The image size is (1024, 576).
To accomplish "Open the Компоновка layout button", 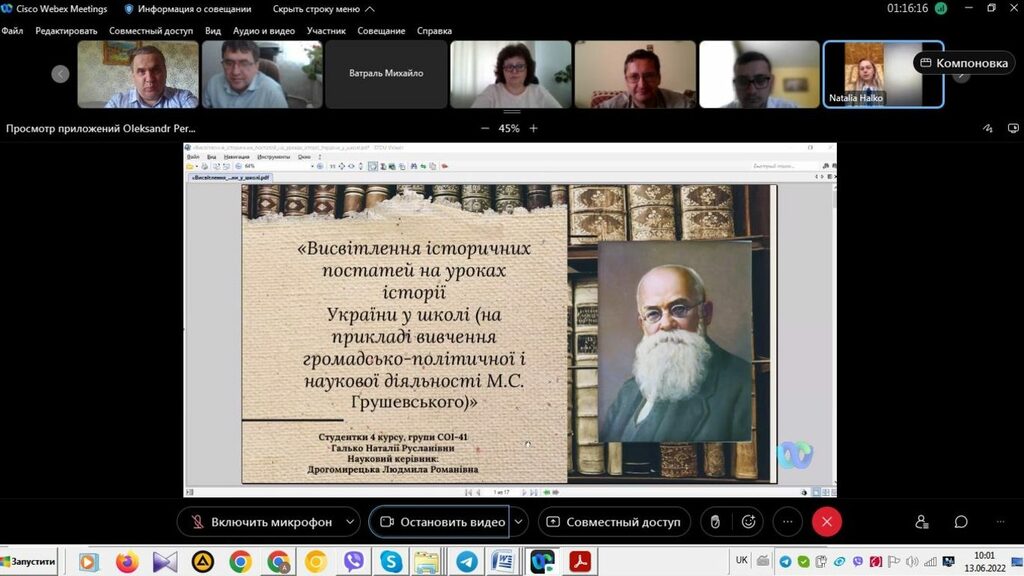I will [964, 63].
